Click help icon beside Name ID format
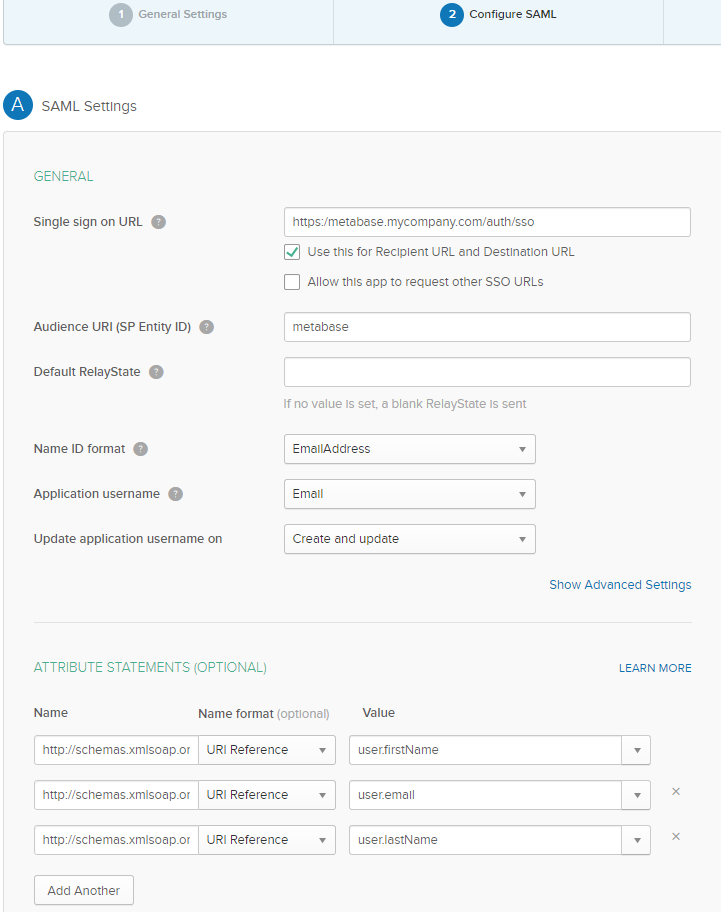 [140, 449]
